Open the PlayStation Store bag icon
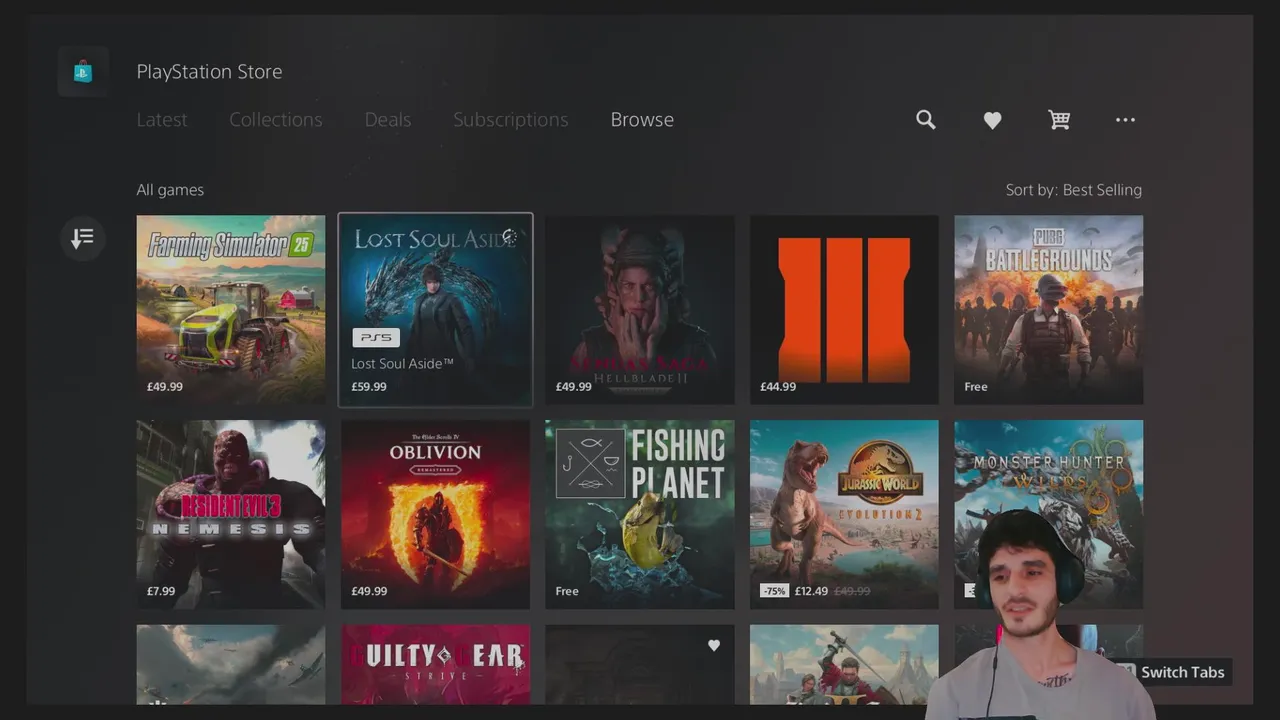This screenshot has width=1280, height=720. click(83, 71)
